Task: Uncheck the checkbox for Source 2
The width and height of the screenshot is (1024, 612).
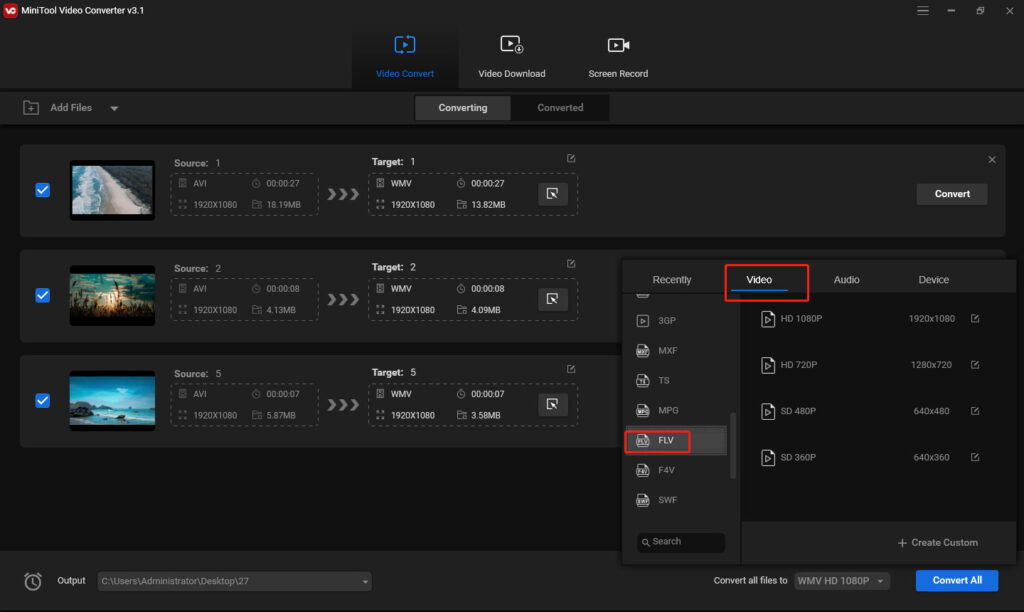Action: (x=42, y=295)
